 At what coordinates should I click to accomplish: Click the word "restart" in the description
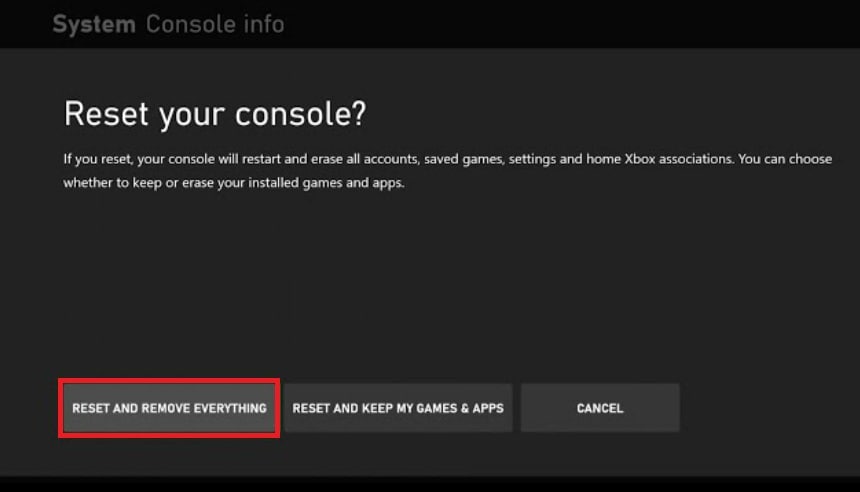click(x=261, y=159)
